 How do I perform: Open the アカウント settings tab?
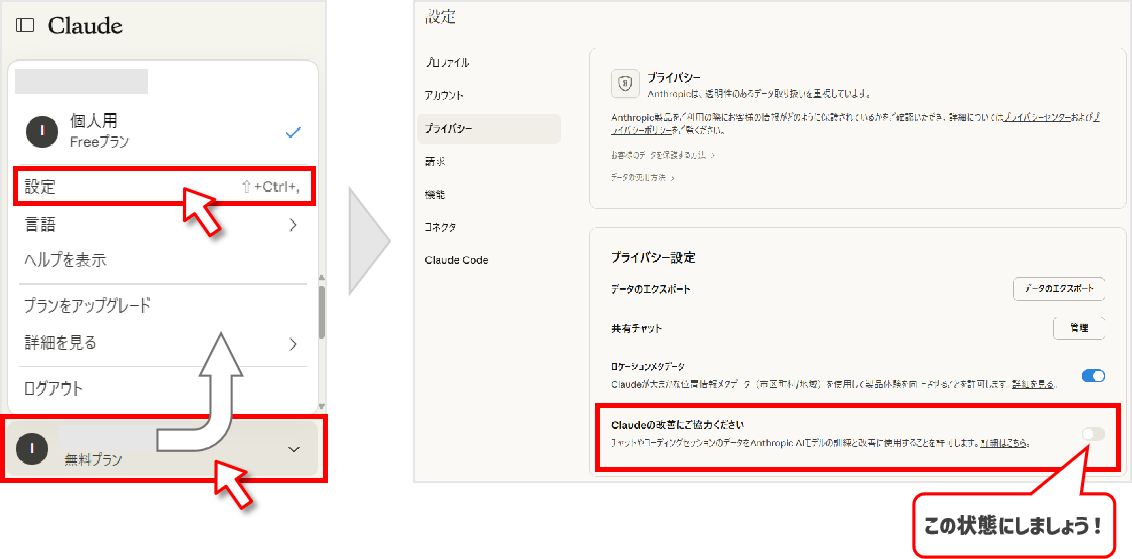[x=444, y=95]
